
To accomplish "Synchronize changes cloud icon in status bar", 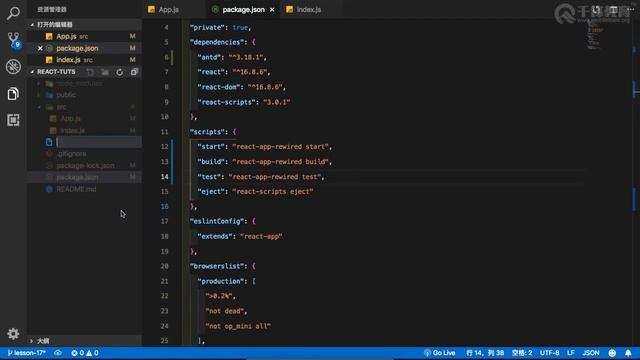I will (x=58, y=353).
